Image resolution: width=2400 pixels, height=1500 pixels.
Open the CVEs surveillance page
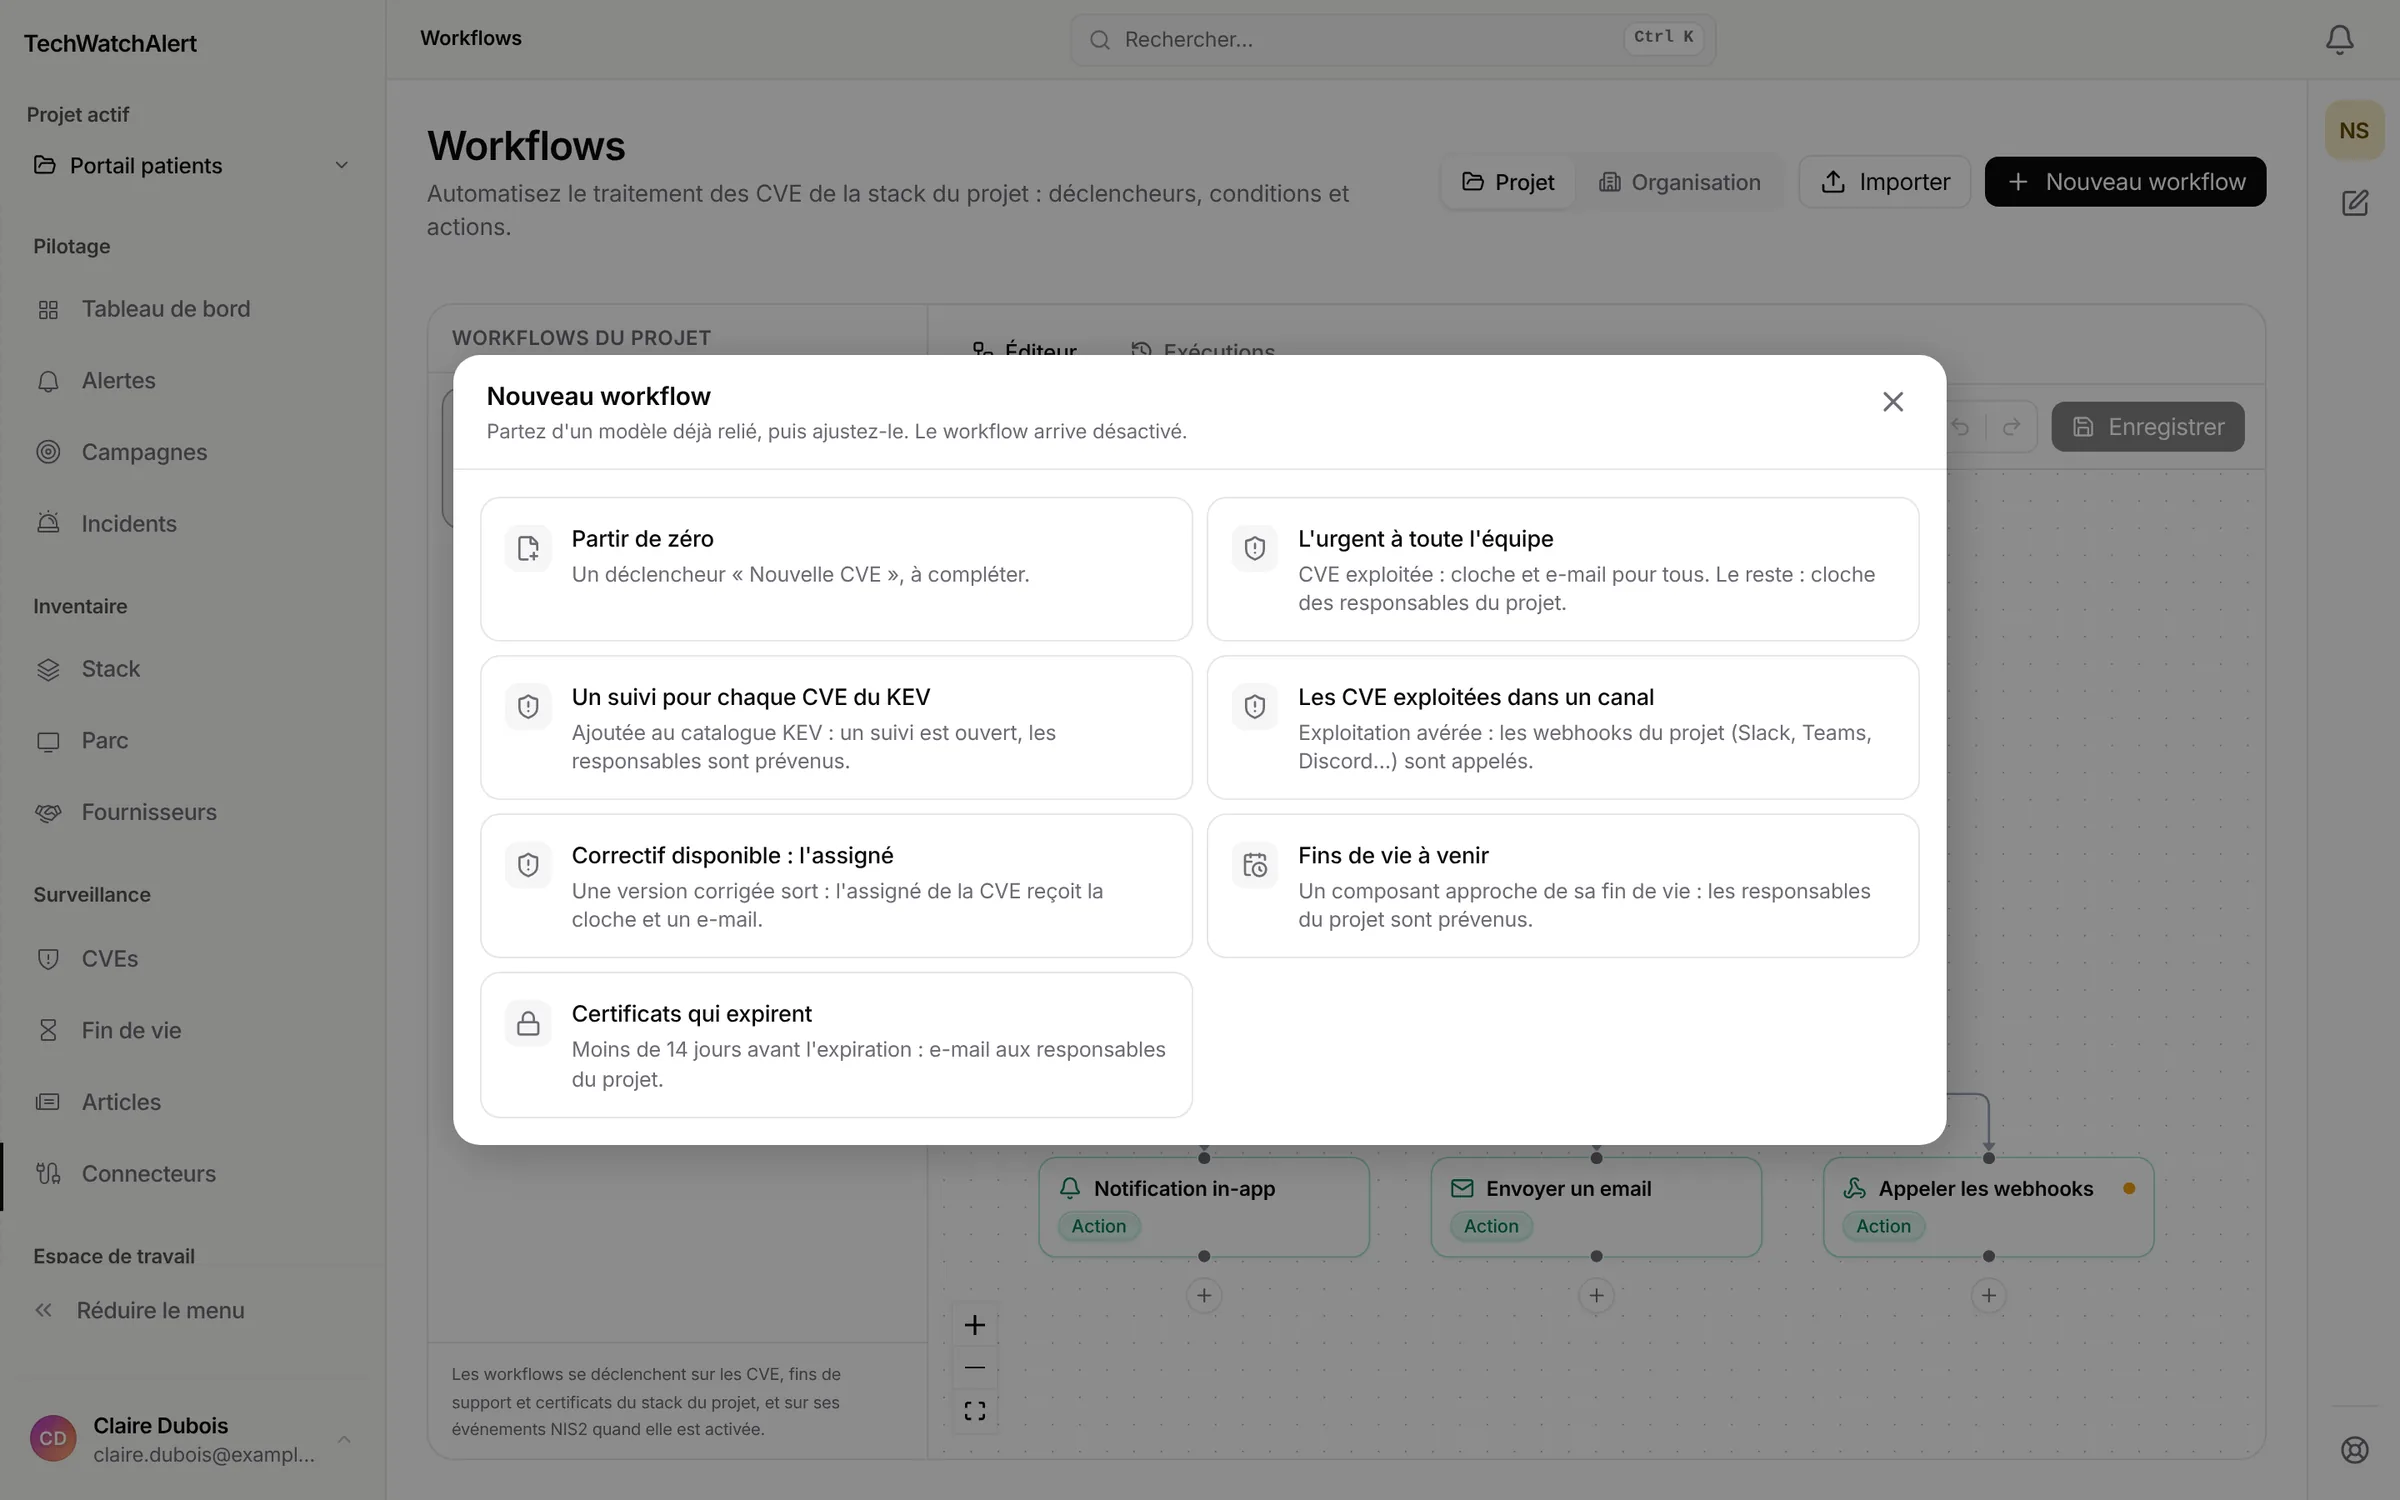point(192,959)
